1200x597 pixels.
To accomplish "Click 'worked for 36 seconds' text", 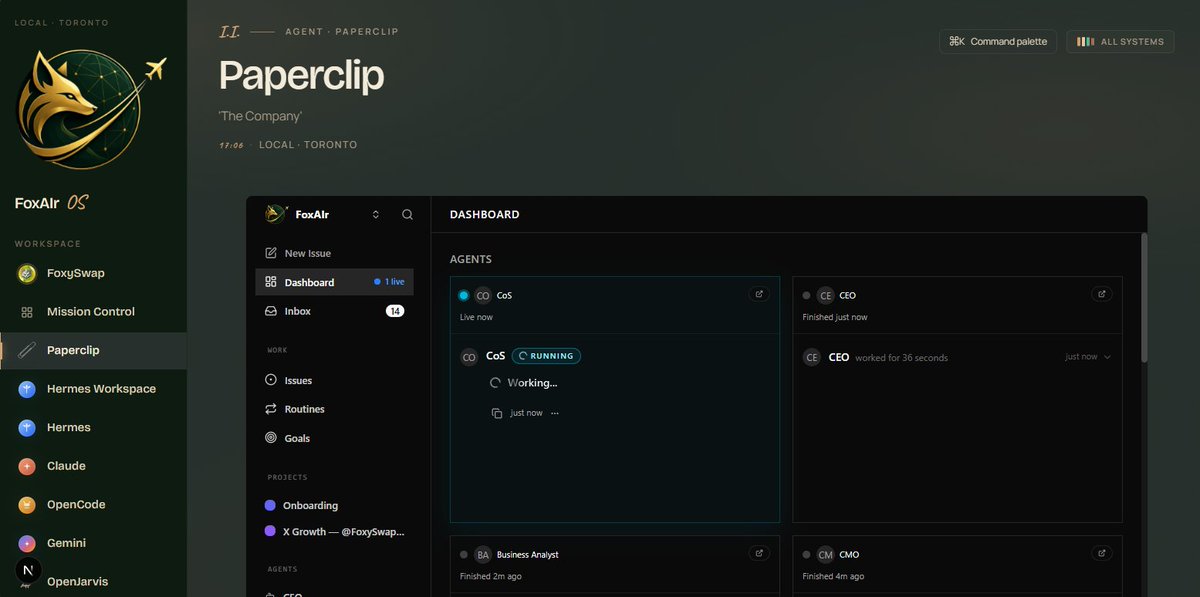I will 902,357.
